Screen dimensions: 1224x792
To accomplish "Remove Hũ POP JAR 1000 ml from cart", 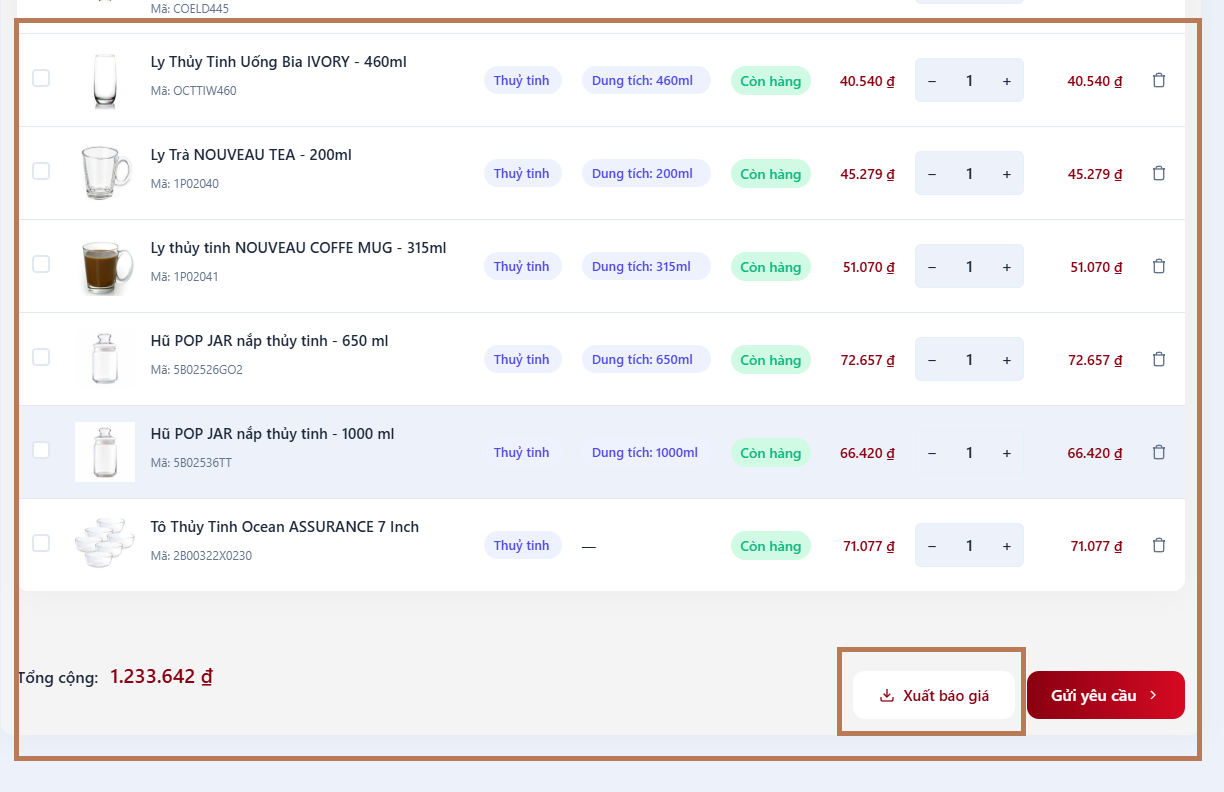I will coord(1159,452).
